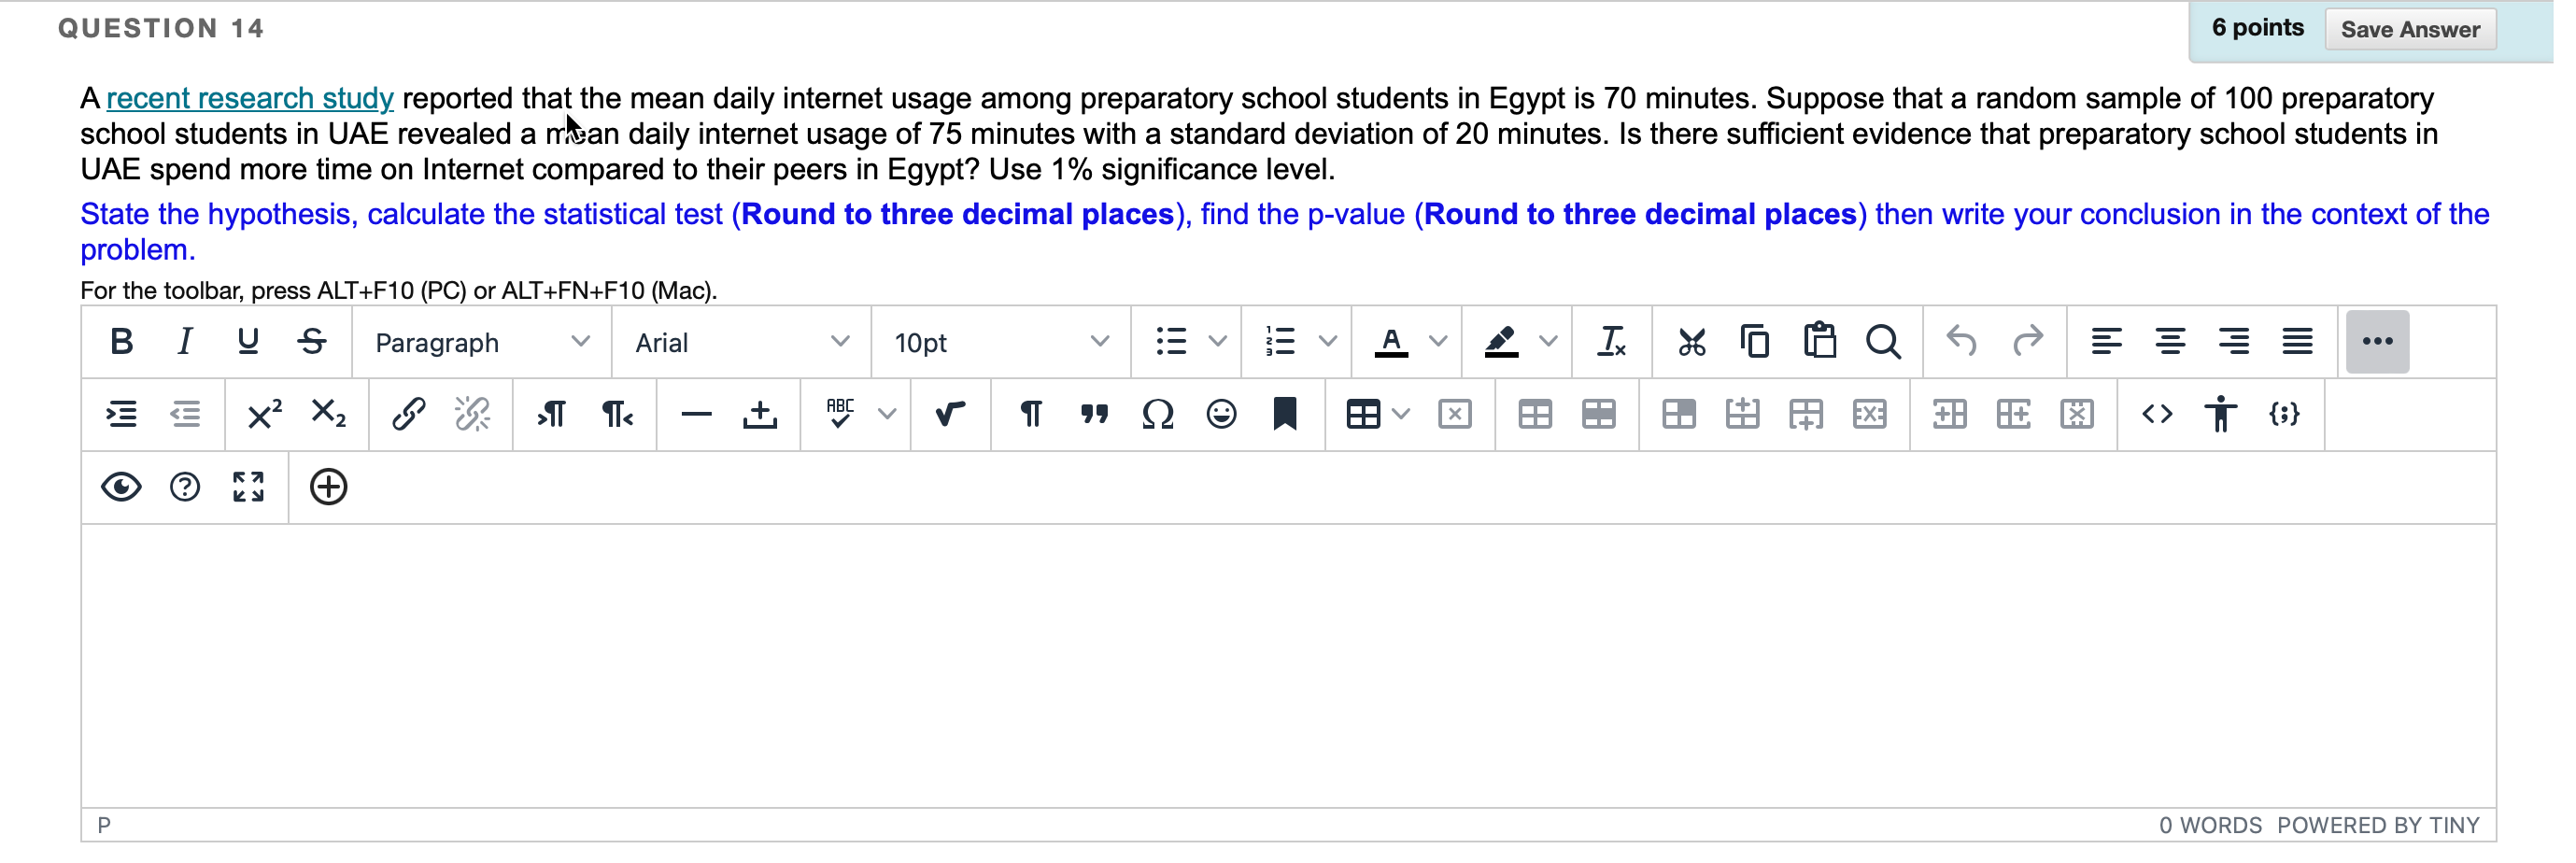Expand spell checker language options
2576x863 pixels.
coord(887,414)
